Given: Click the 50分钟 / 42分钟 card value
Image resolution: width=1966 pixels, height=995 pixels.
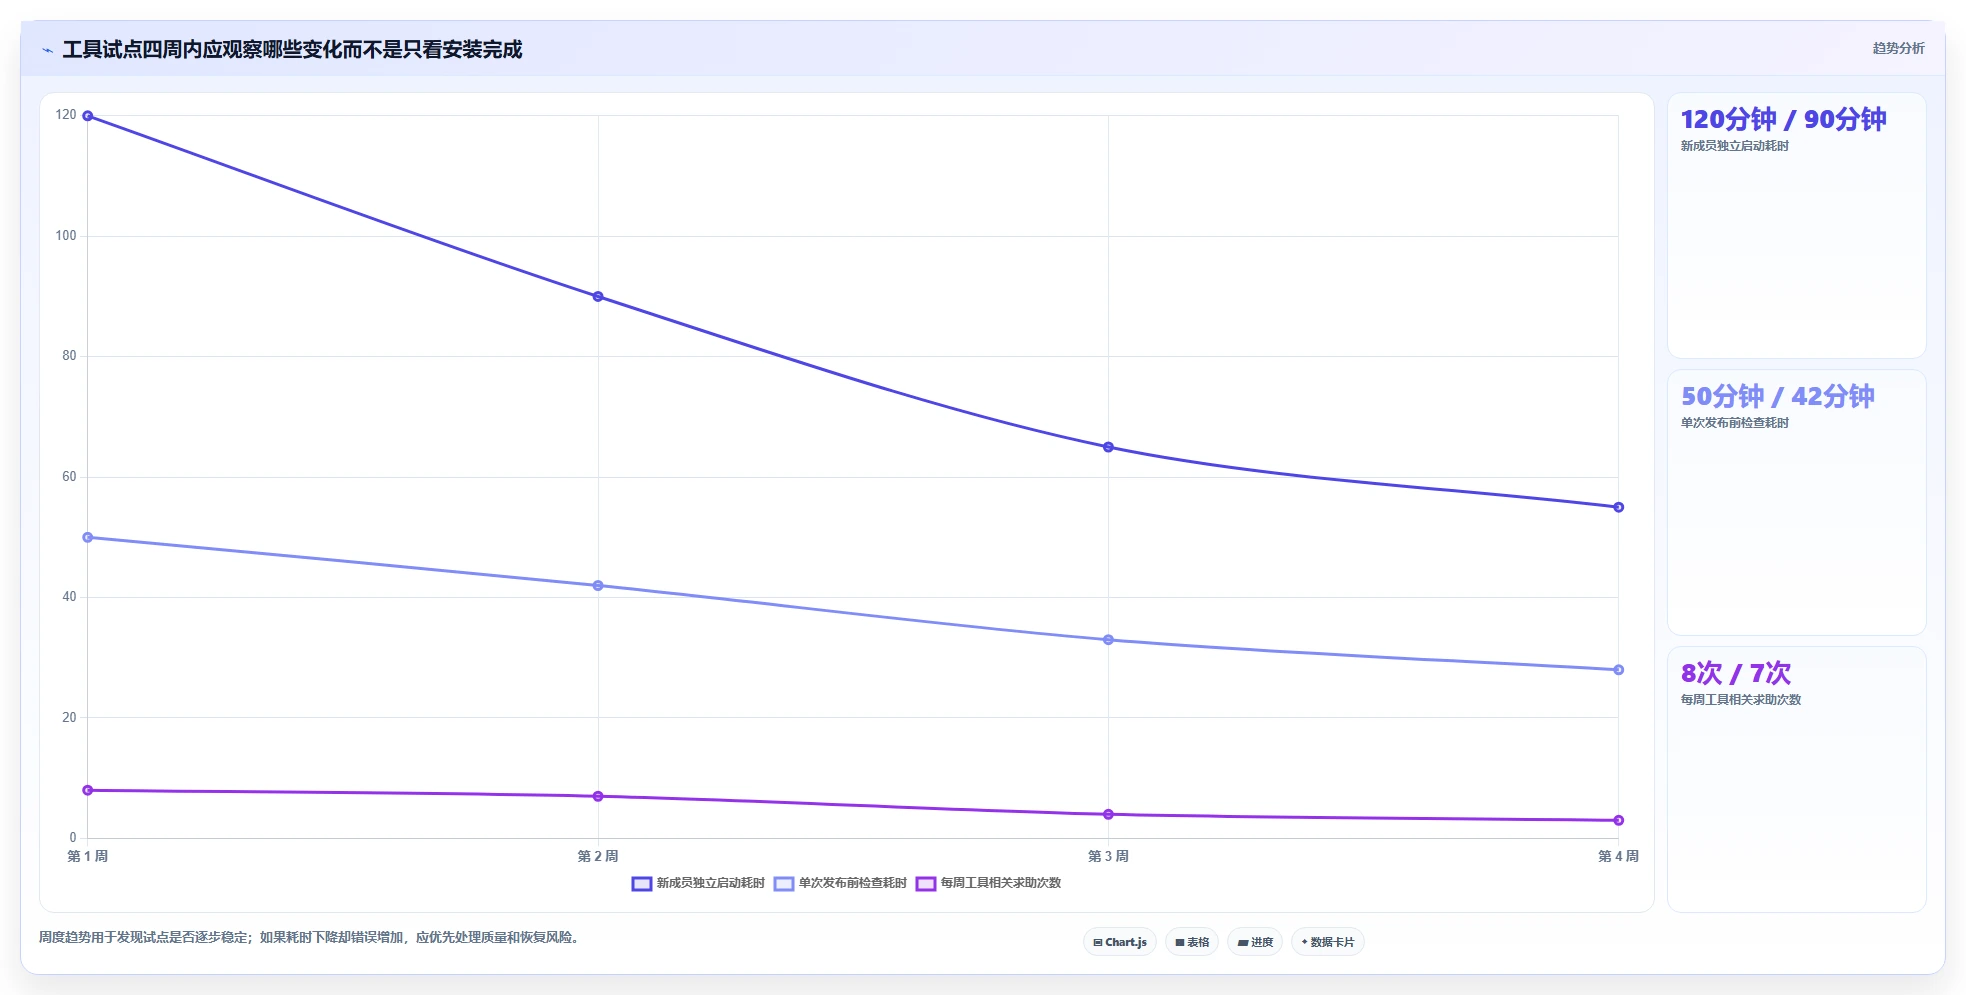Looking at the screenshot, I should [1777, 396].
